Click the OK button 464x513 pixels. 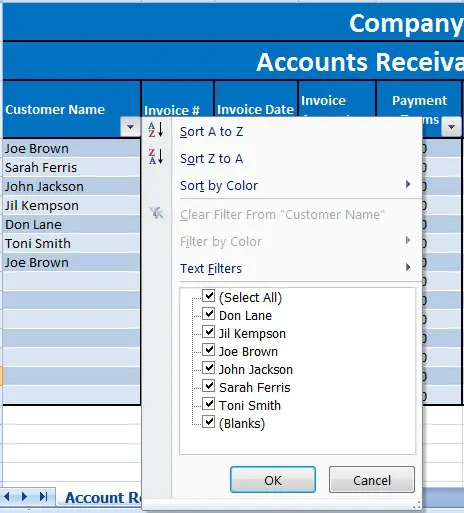273,480
